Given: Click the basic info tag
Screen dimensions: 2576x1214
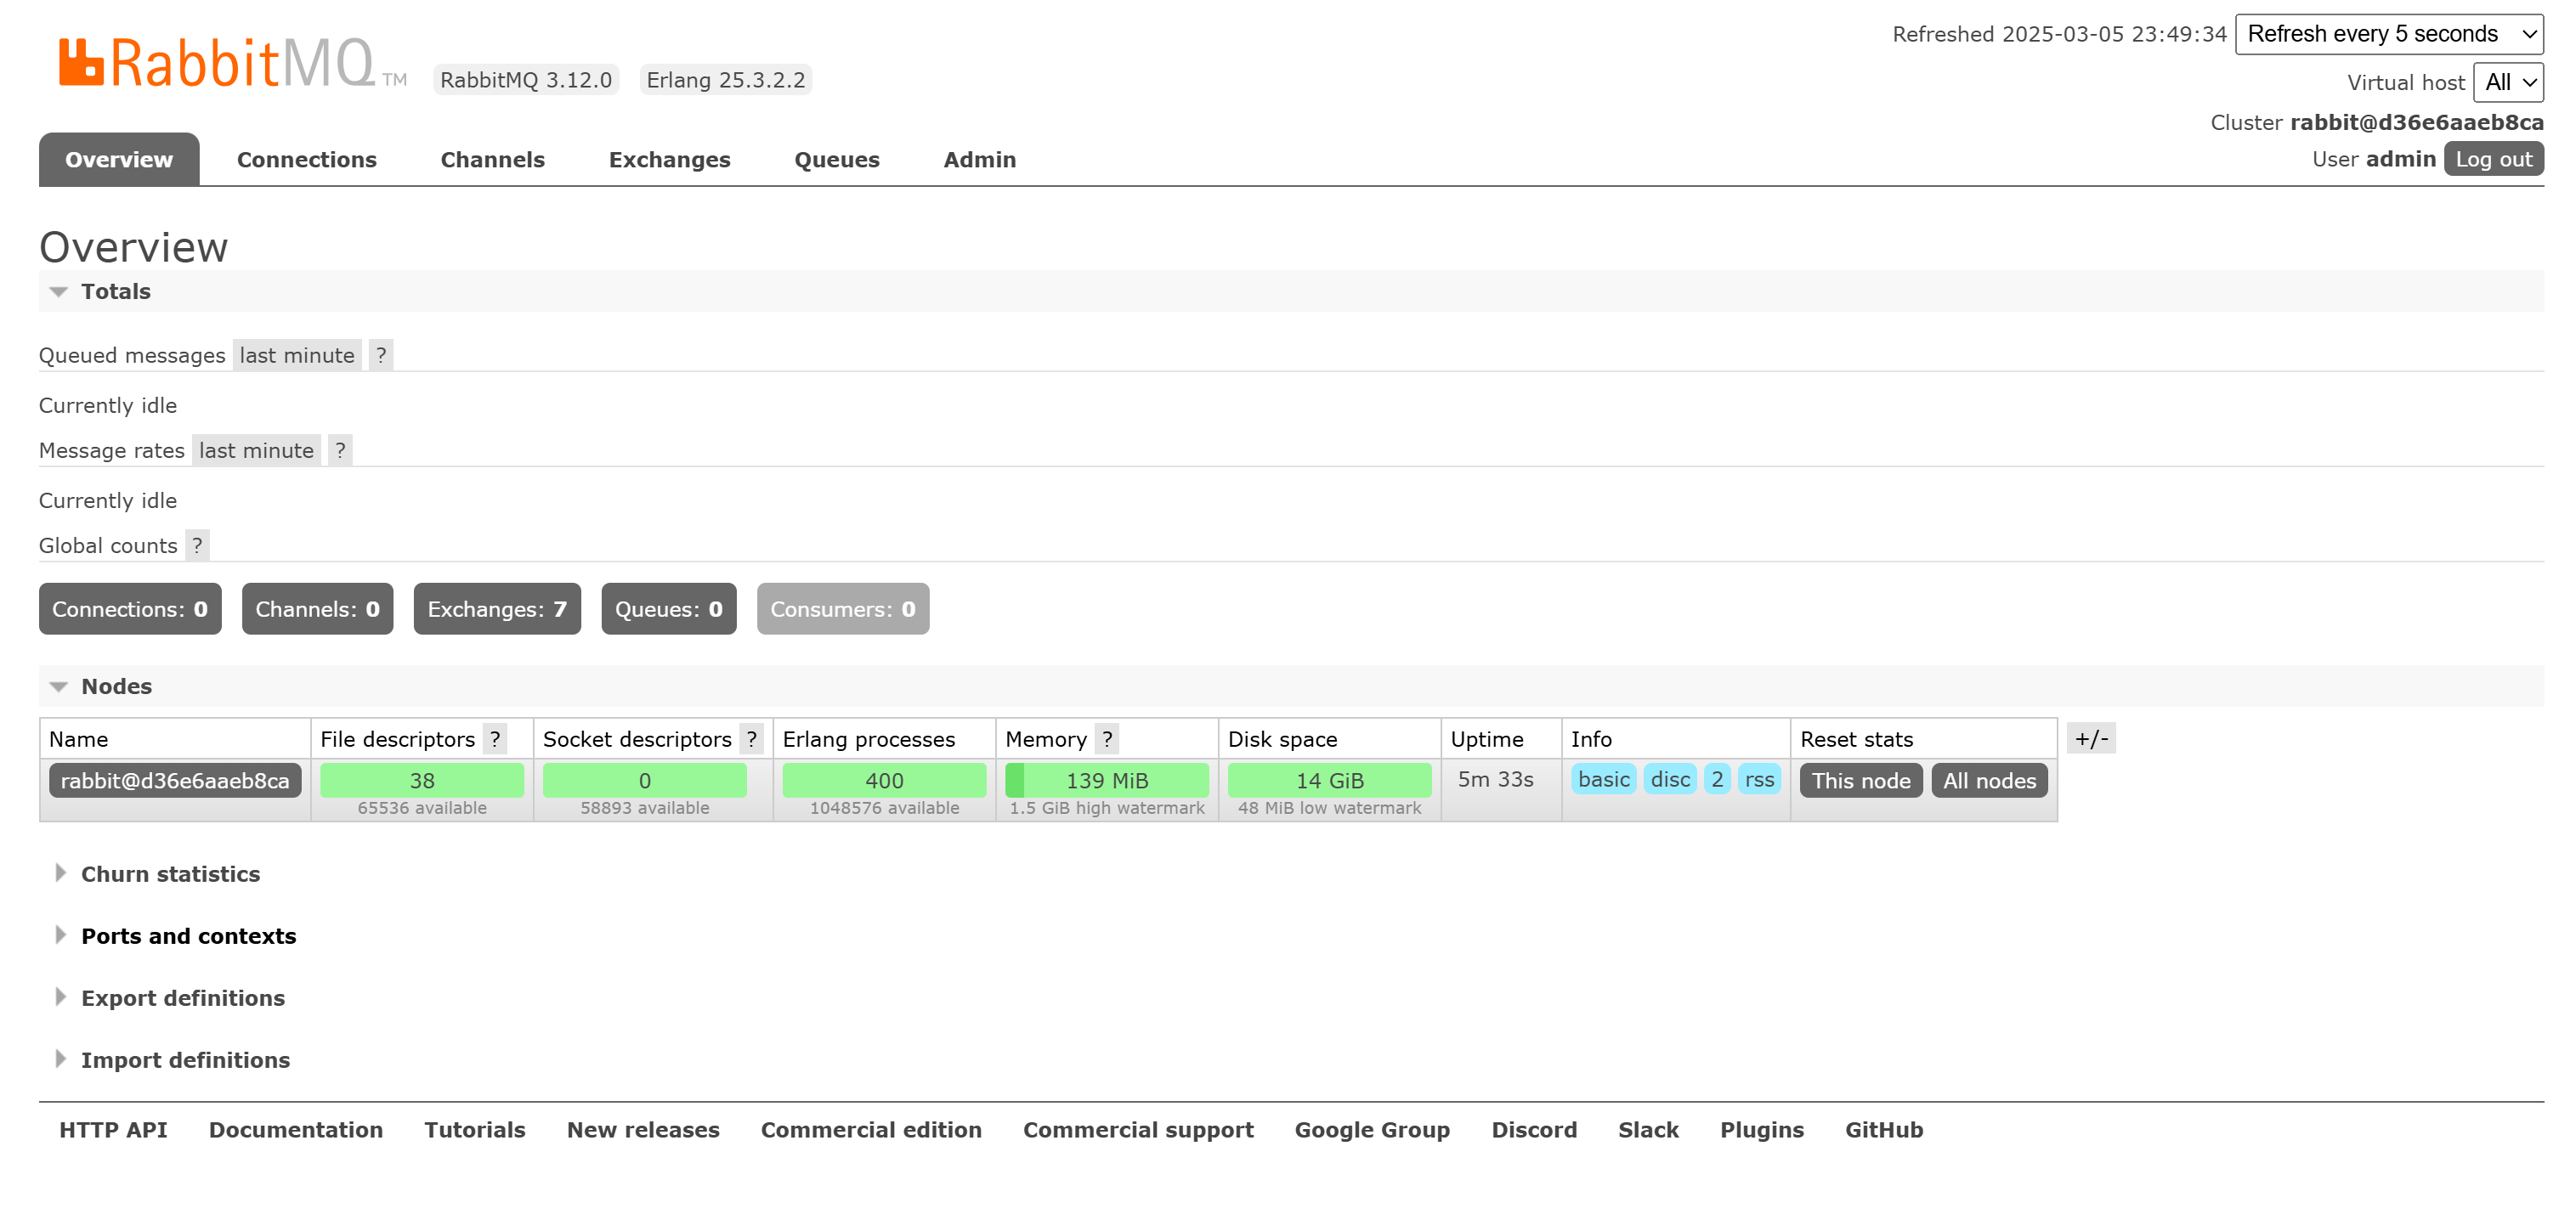Looking at the screenshot, I should tap(1604, 779).
